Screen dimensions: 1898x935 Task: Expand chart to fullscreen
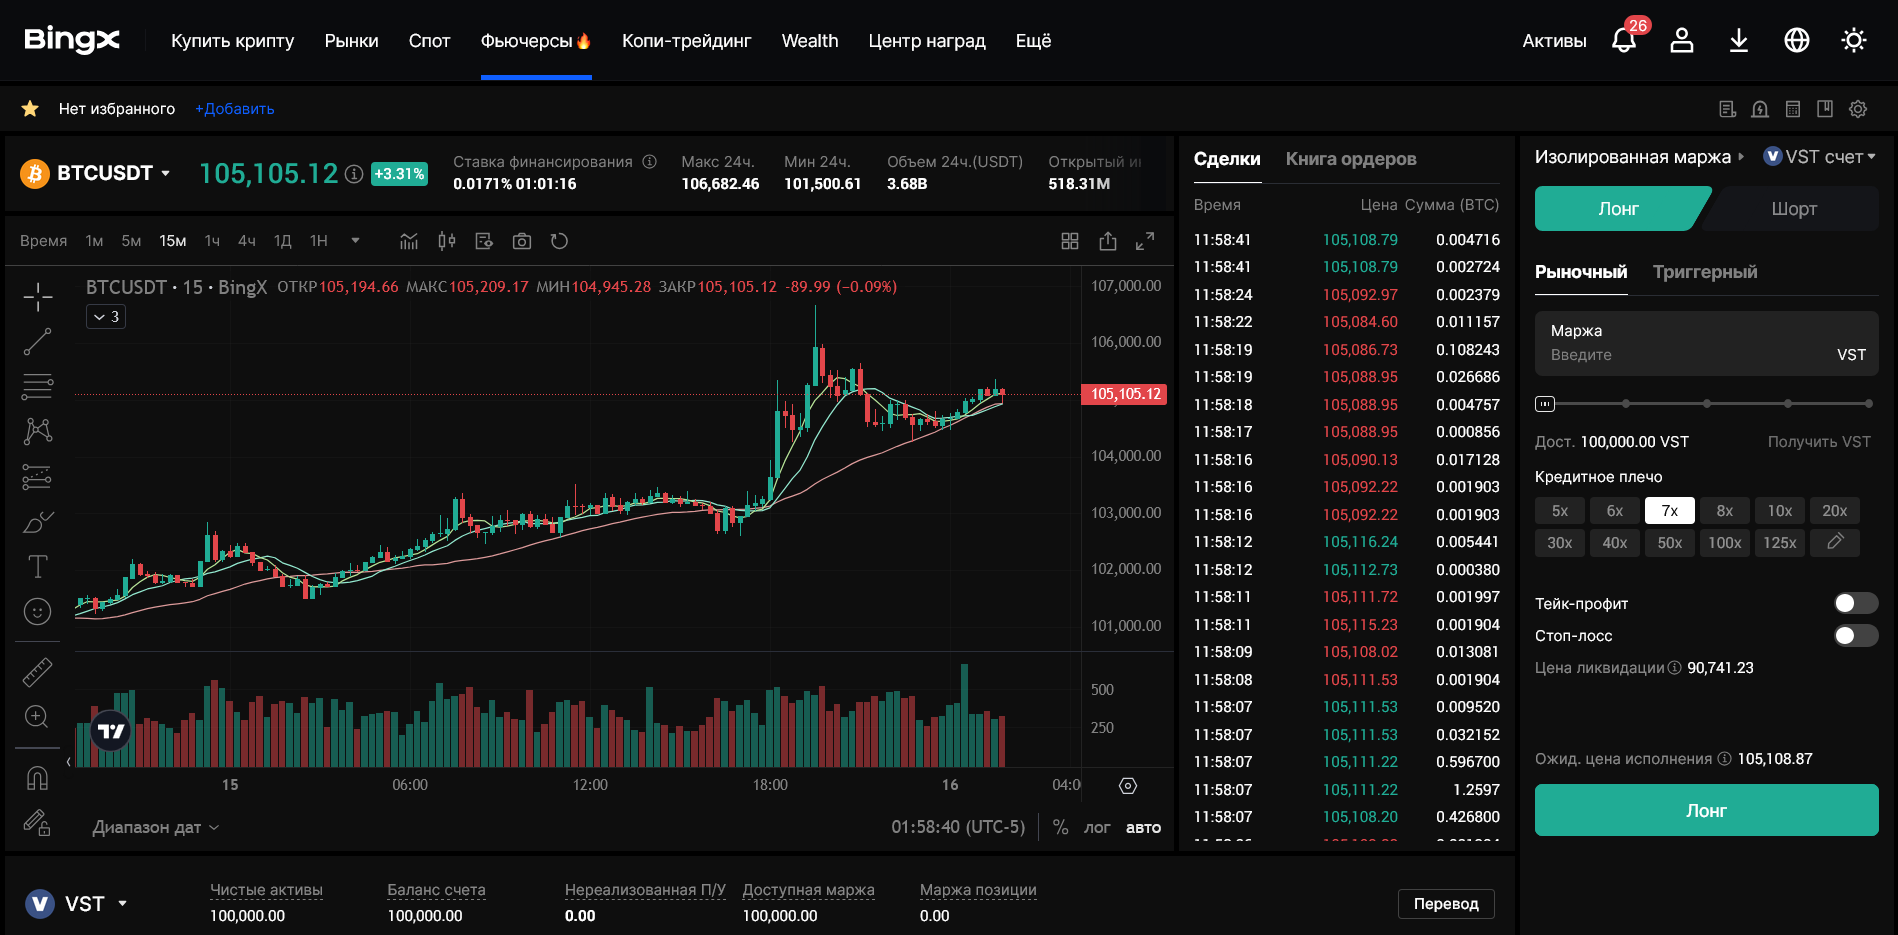(1145, 241)
